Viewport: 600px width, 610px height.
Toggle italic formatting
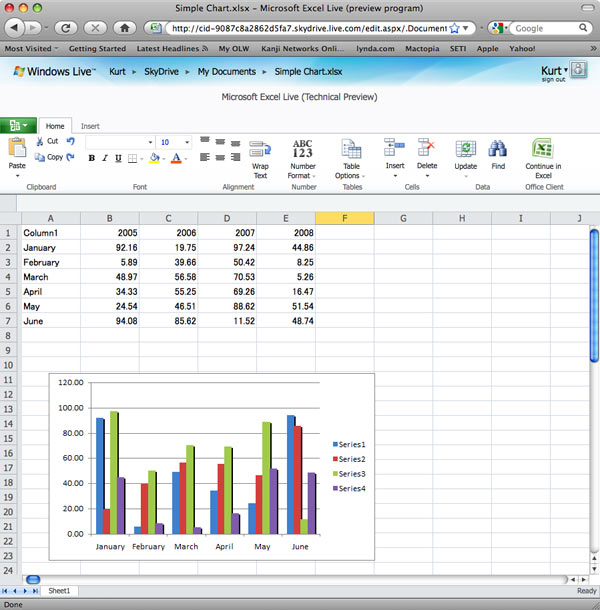pyautogui.click(x=105, y=158)
